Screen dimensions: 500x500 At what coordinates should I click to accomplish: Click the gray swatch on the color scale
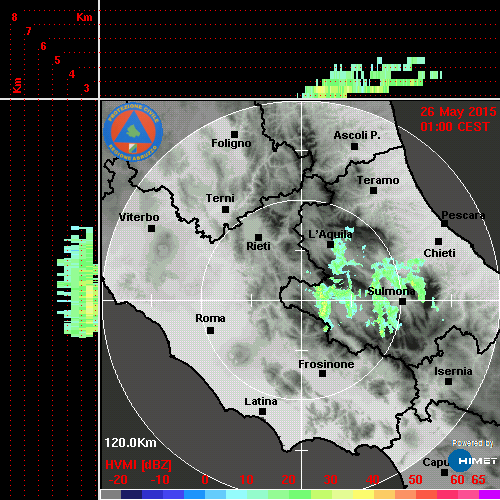(111, 494)
